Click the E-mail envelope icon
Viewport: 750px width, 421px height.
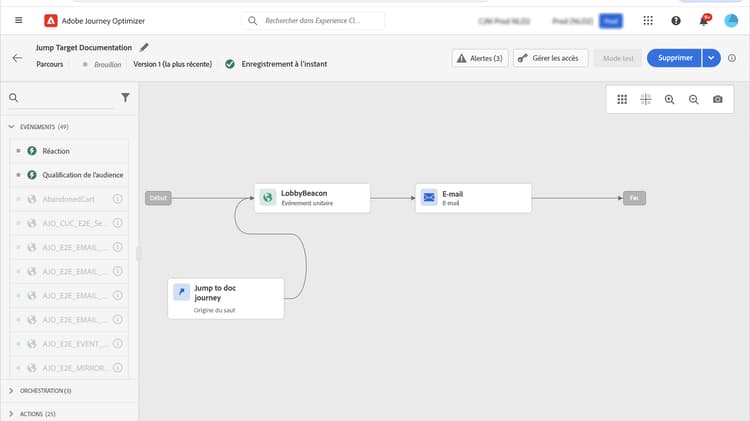(x=429, y=197)
